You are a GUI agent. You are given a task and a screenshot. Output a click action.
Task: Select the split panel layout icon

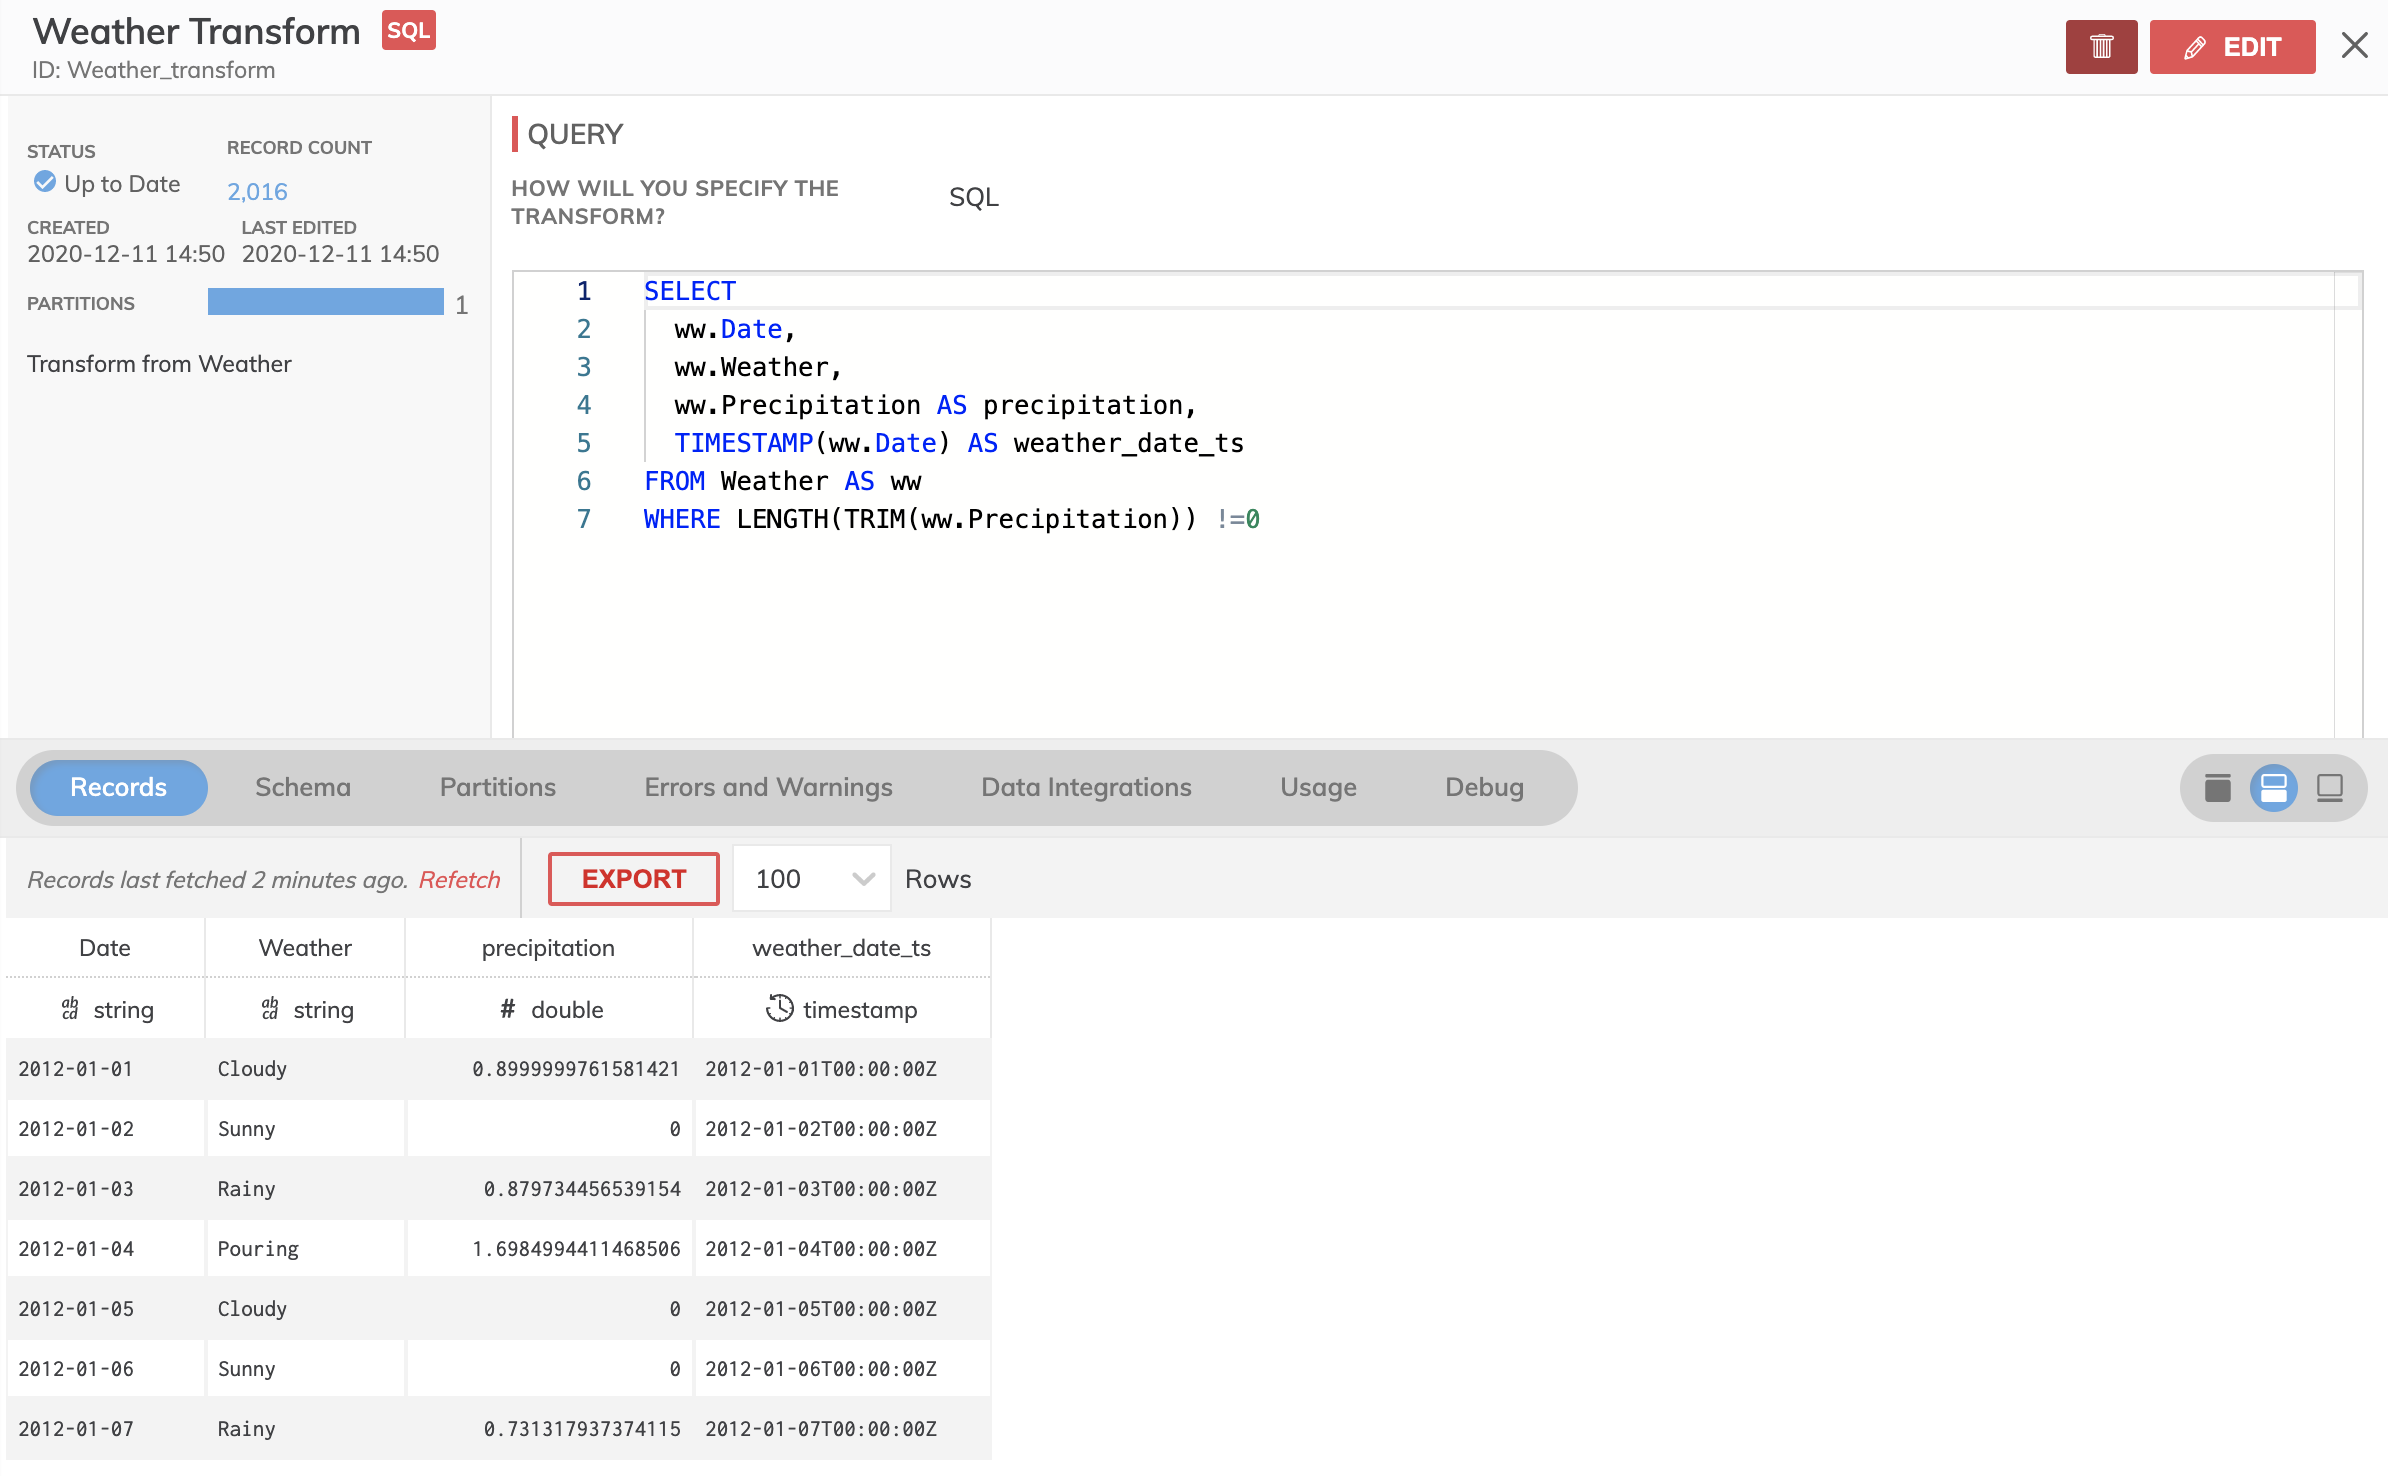[x=2273, y=788]
